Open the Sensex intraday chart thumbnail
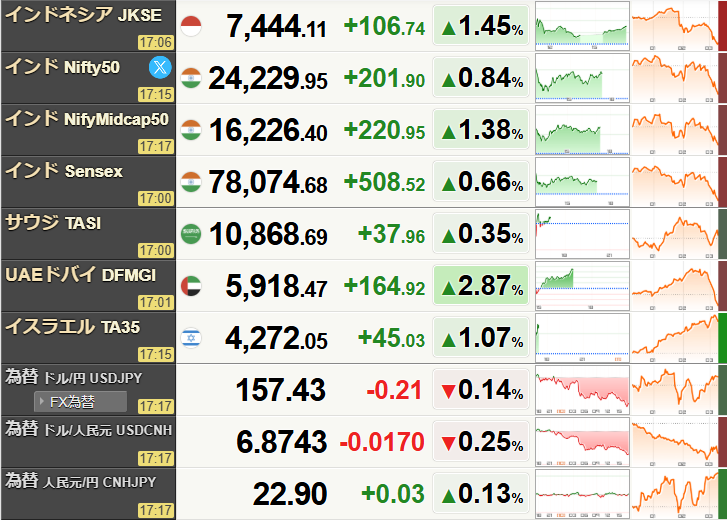 [582, 182]
